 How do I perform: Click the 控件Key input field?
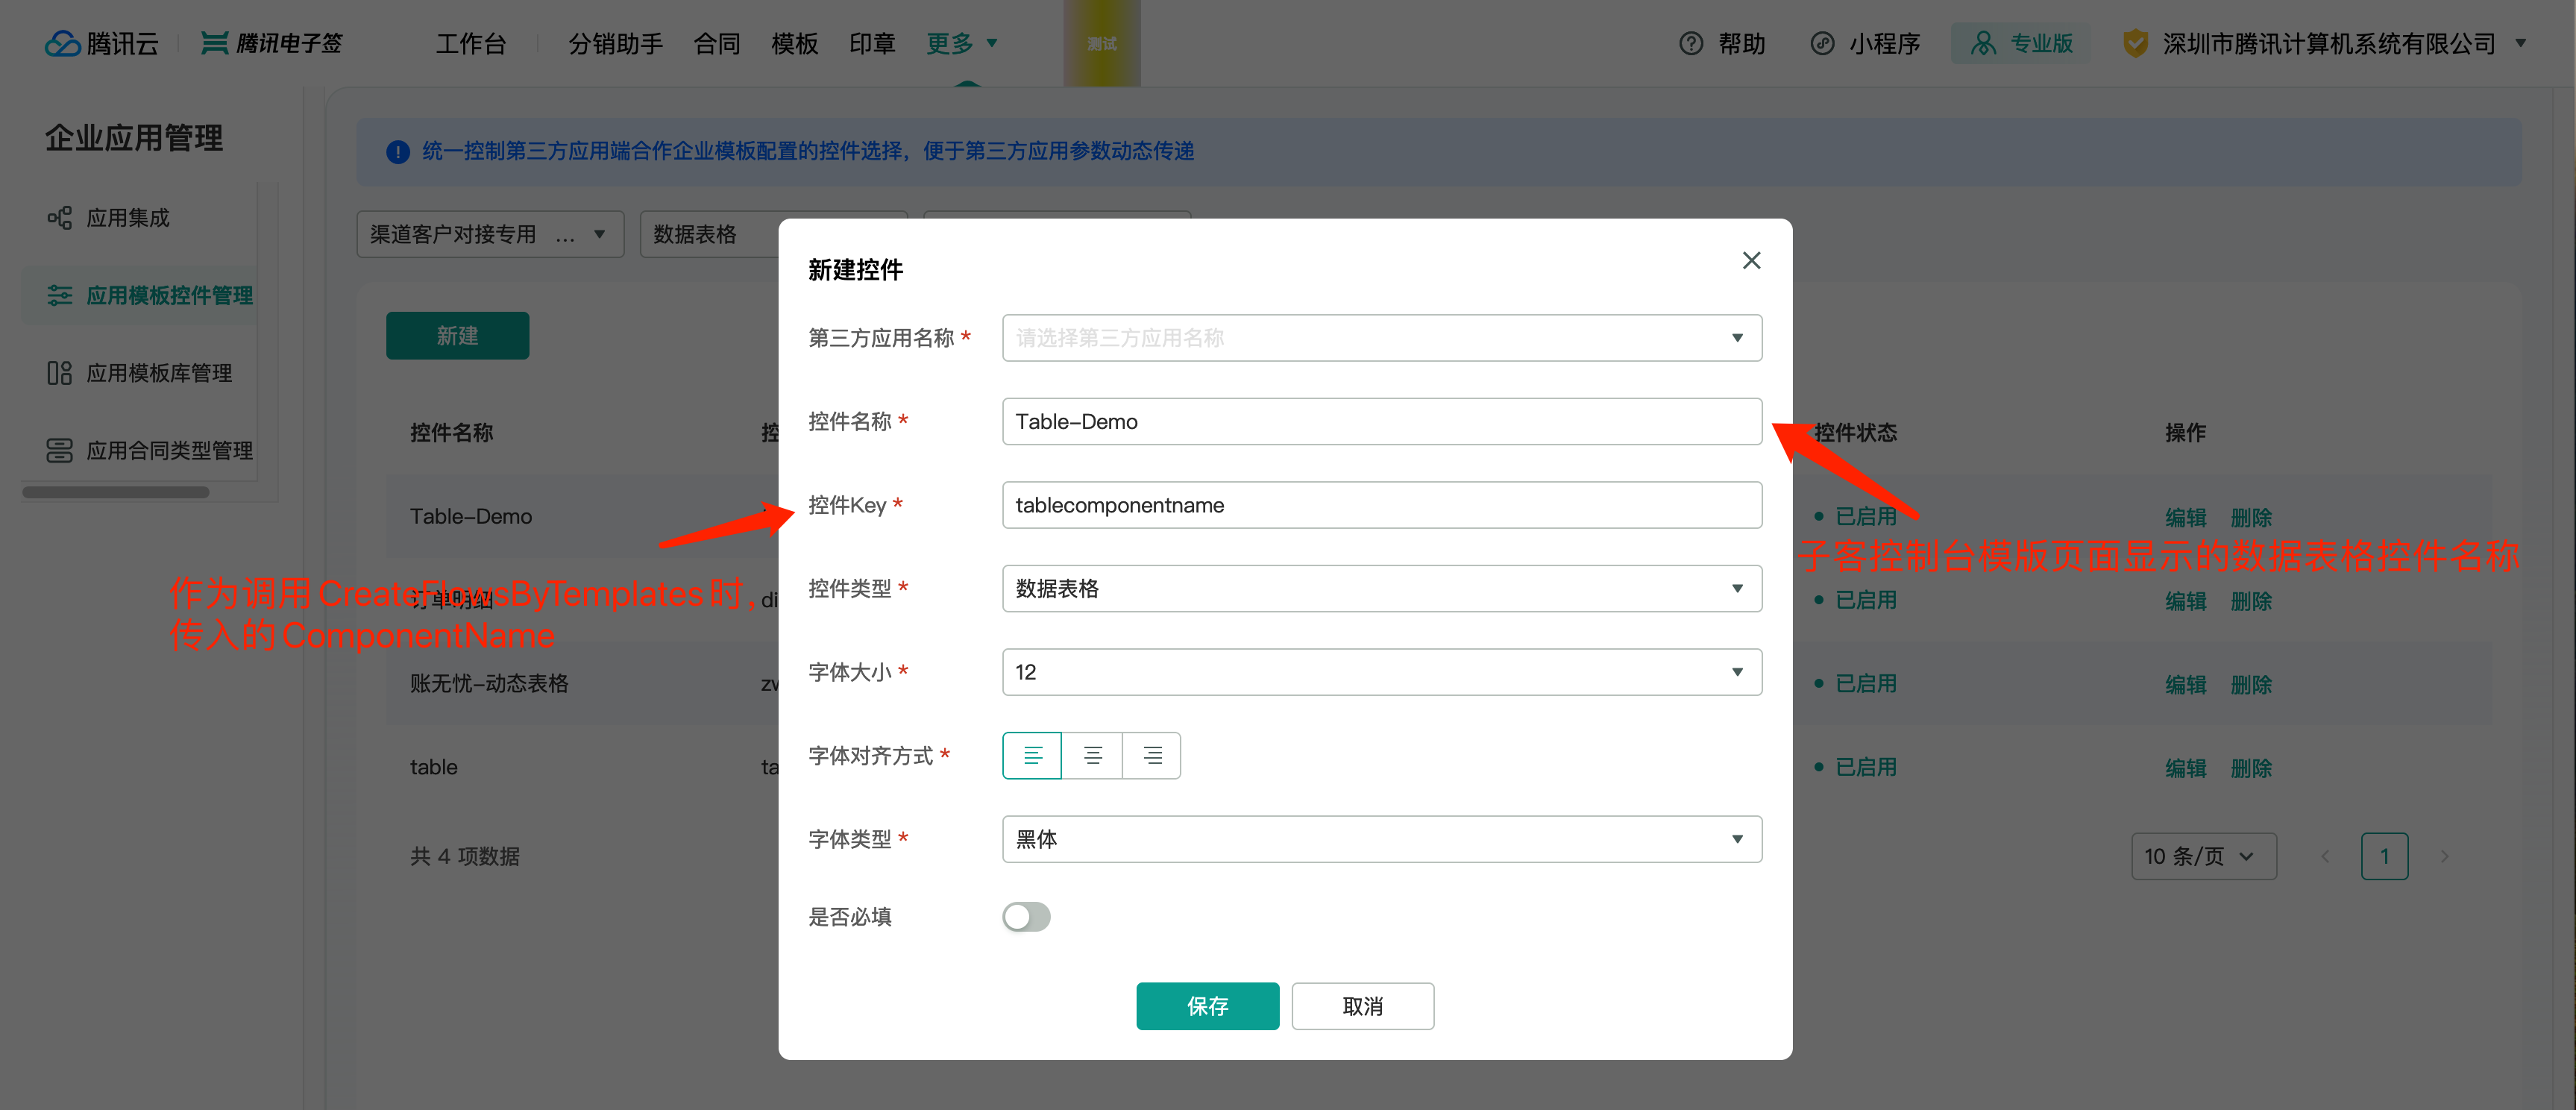tap(1382, 505)
